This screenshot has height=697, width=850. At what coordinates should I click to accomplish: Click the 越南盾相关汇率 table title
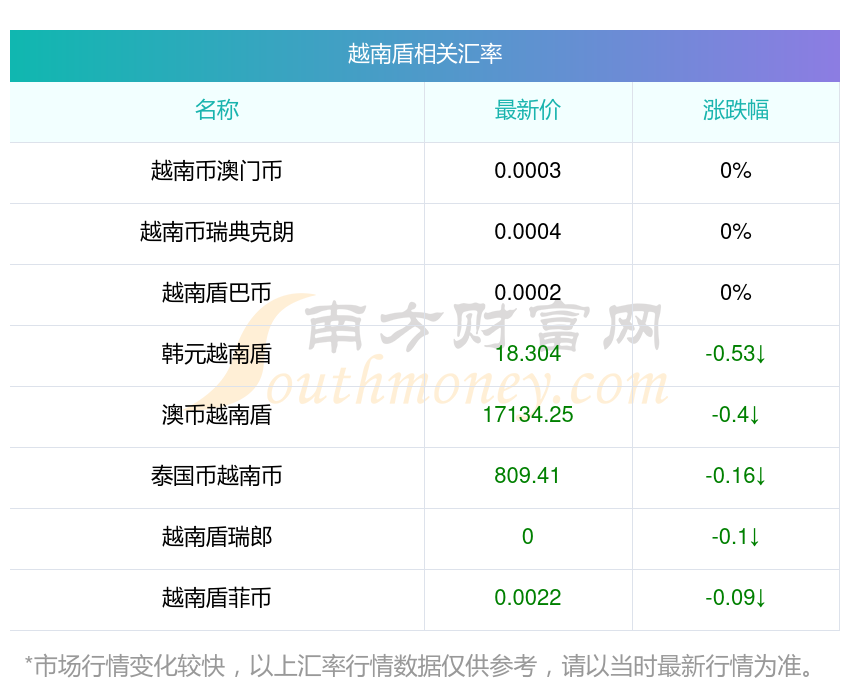pos(424,54)
